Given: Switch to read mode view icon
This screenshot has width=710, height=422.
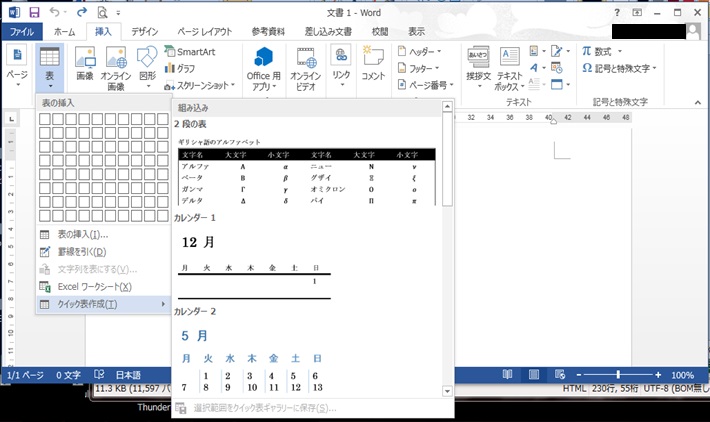Looking at the screenshot, I should (507, 374).
